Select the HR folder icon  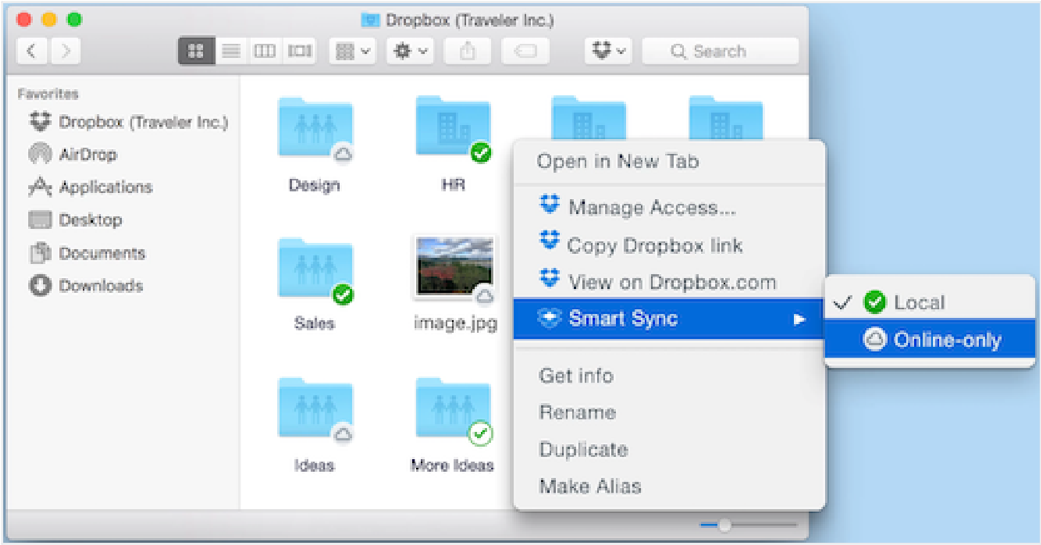pyautogui.click(x=453, y=126)
